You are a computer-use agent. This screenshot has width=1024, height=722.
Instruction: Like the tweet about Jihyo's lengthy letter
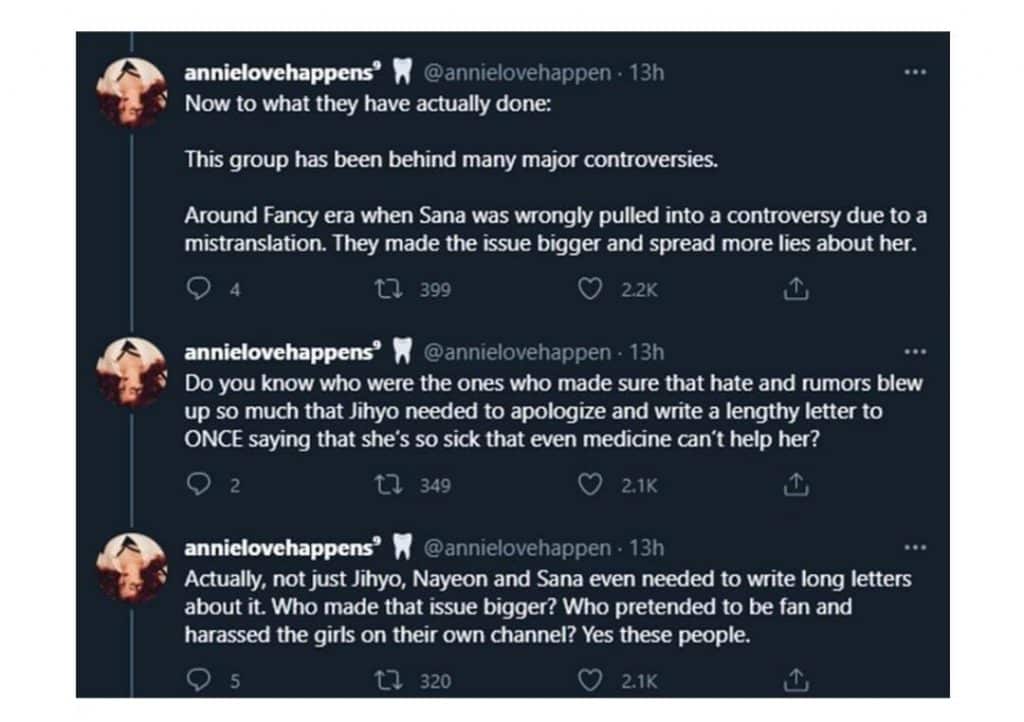[592, 485]
